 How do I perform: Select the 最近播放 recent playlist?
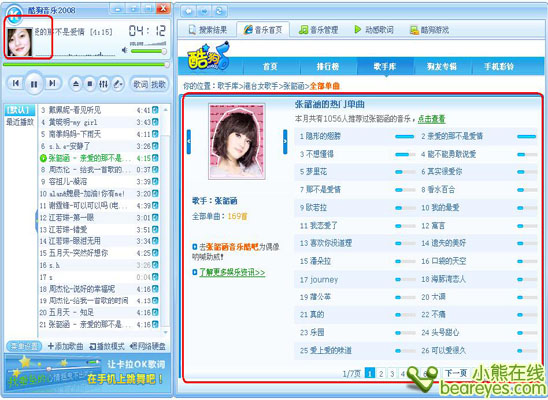pos(20,122)
